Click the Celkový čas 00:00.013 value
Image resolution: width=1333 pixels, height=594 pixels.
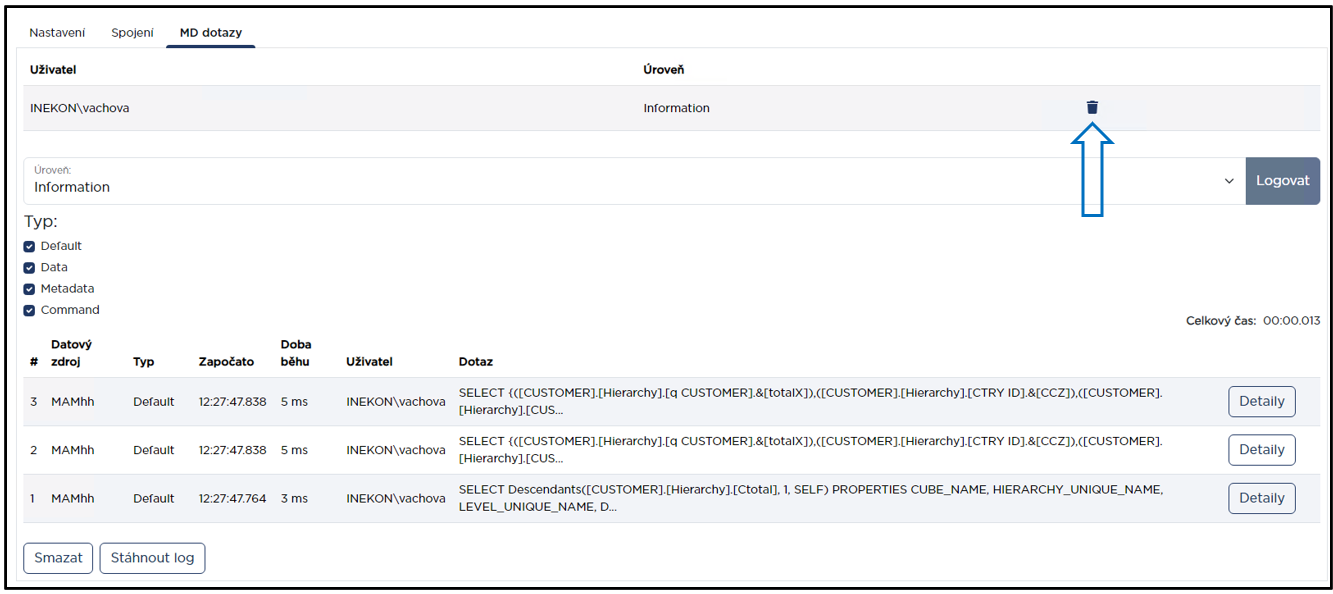click(x=1291, y=321)
